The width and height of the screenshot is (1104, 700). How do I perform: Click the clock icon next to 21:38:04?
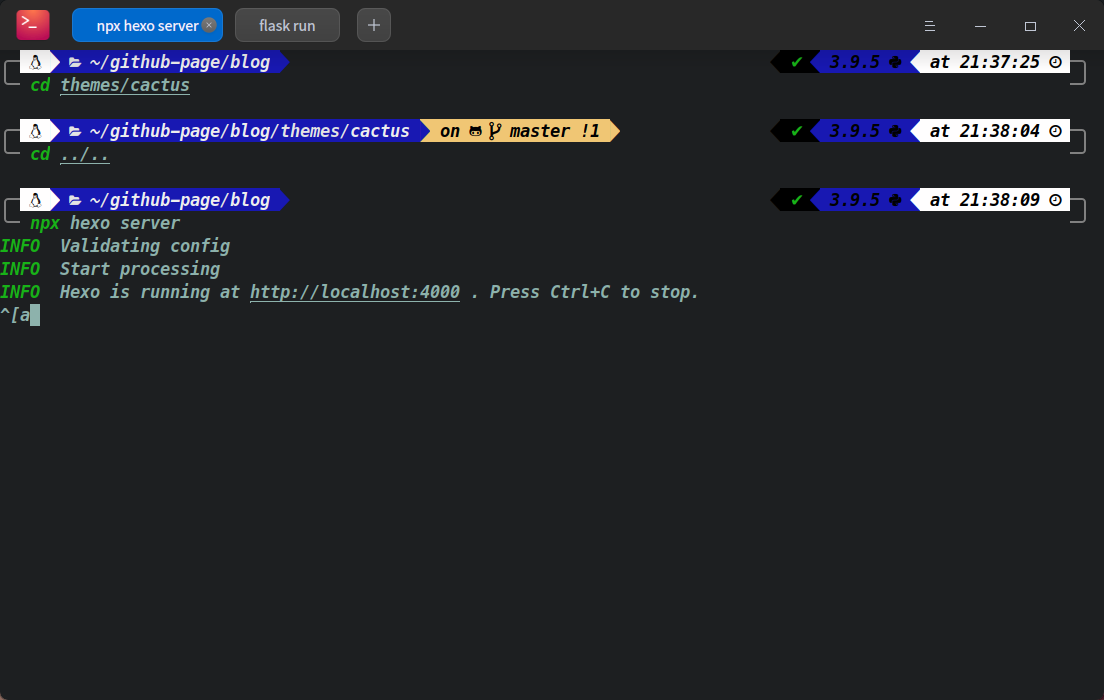(x=1055, y=131)
